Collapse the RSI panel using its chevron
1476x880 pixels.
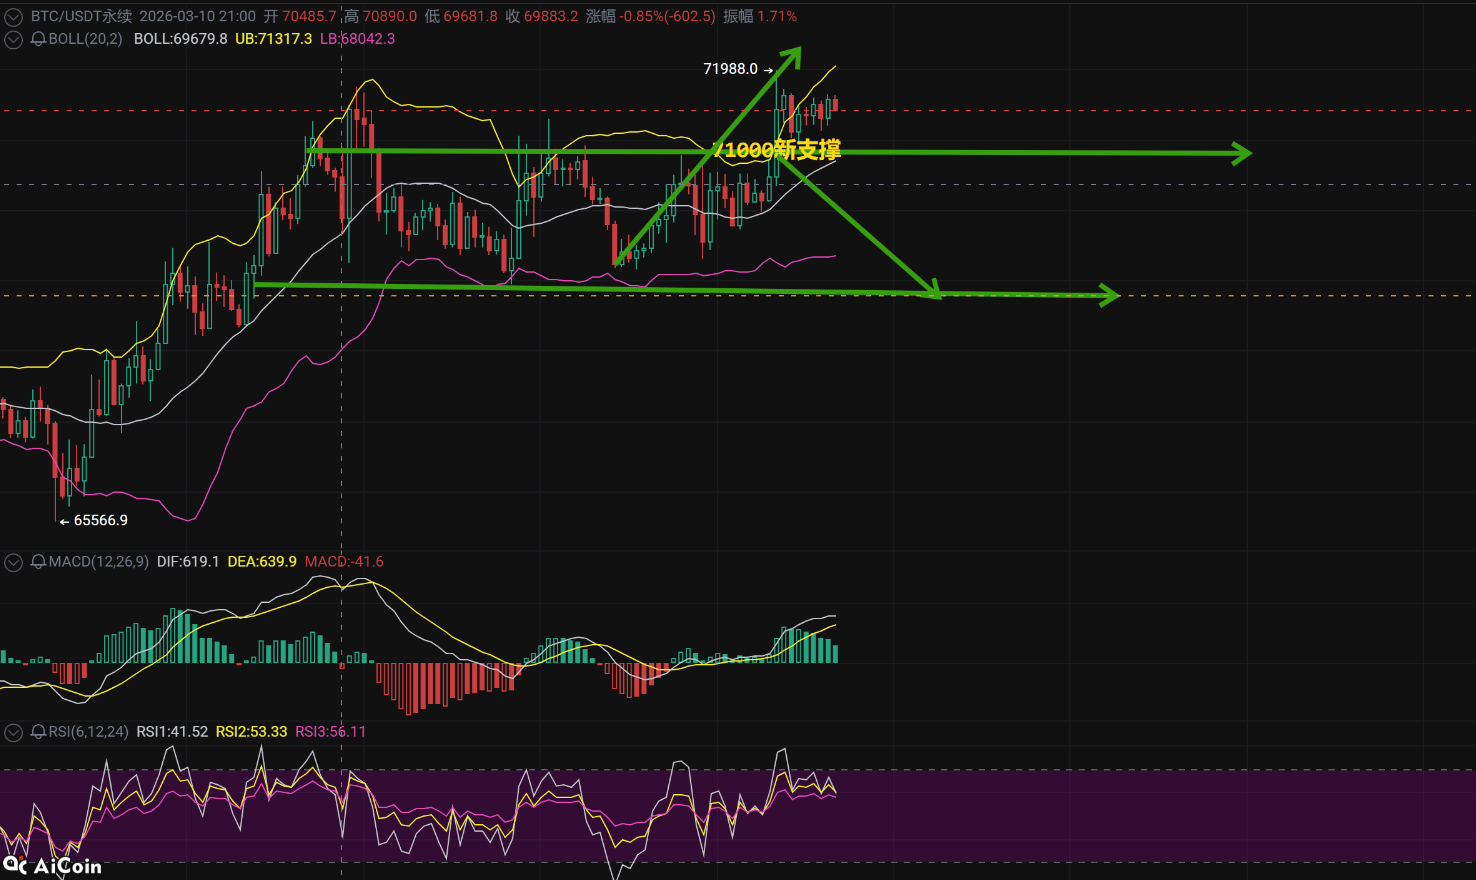[x=13, y=732]
